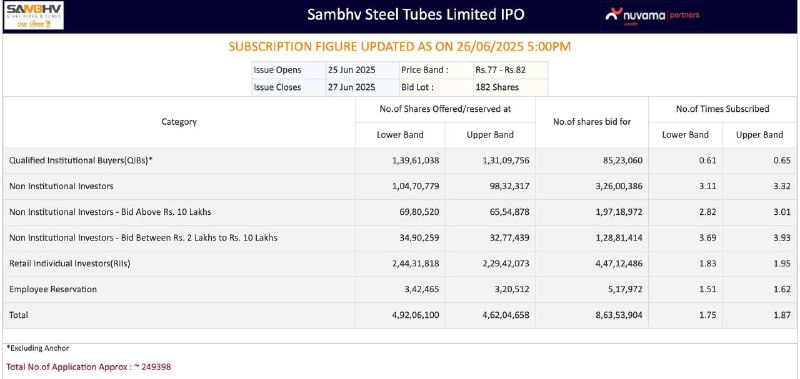Viewport: 800px width, 379px height.
Task: Click the Price Band Rs.77 - Rs.82 value
Action: [x=497, y=70]
